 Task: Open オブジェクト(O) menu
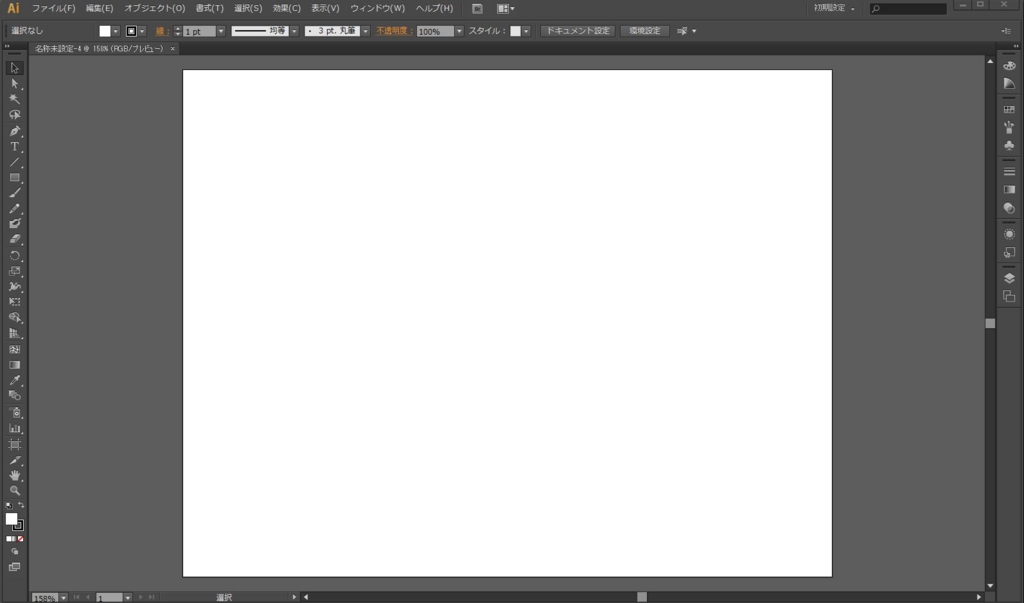tap(155, 8)
